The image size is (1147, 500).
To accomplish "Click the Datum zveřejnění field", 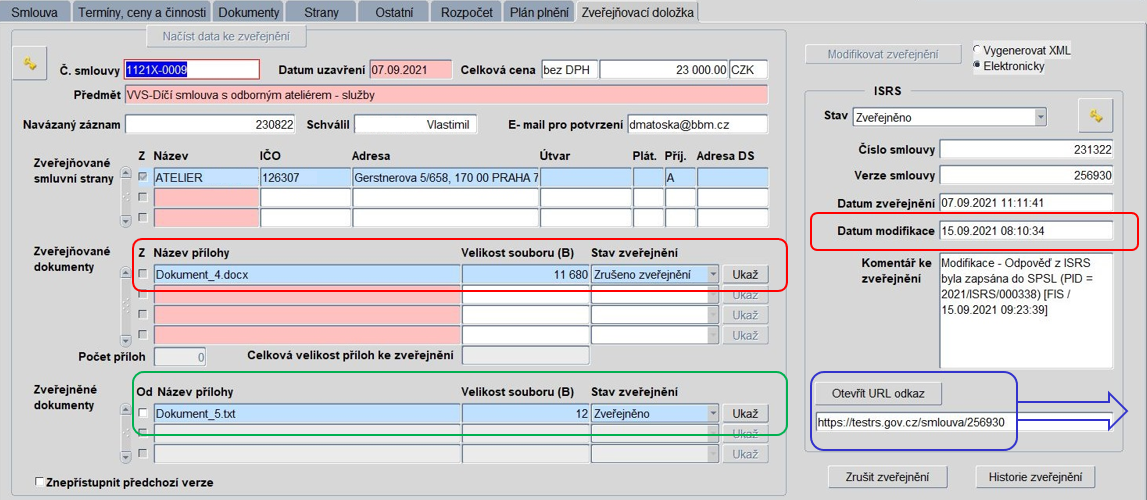I will click(x=1026, y=202).
